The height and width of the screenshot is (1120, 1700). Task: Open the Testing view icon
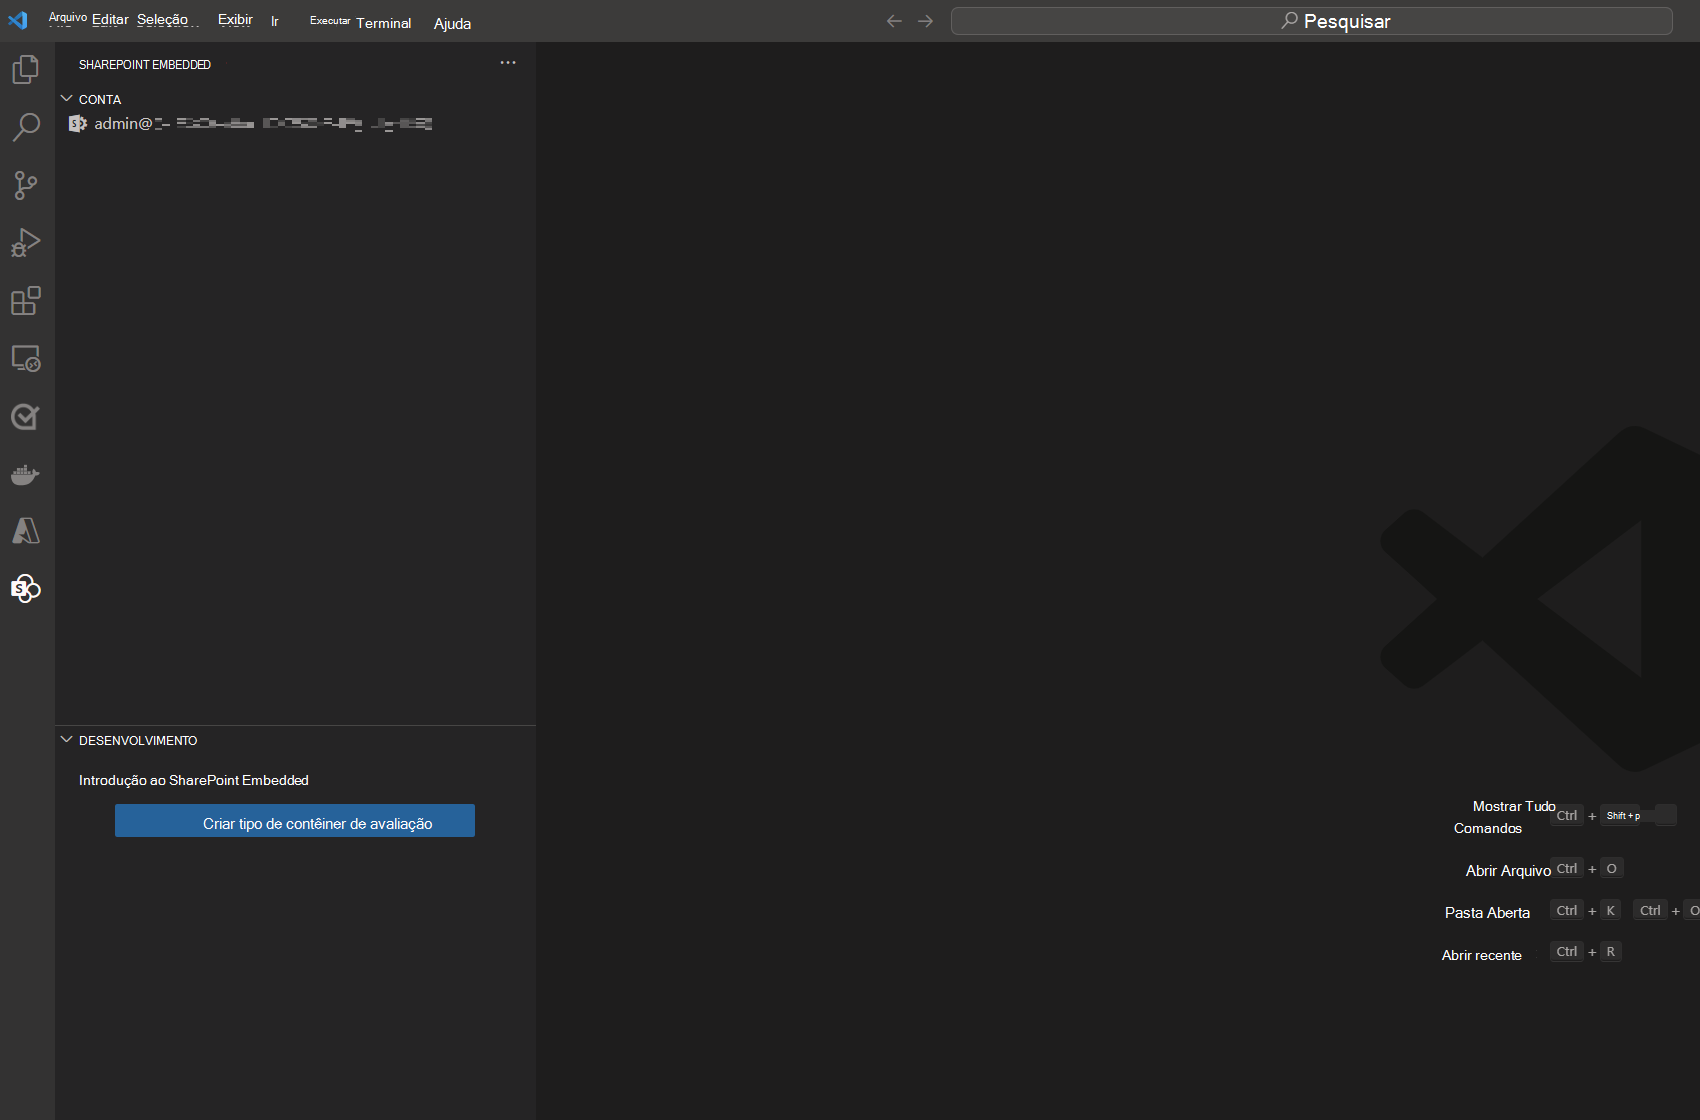(x=26, y=417)
